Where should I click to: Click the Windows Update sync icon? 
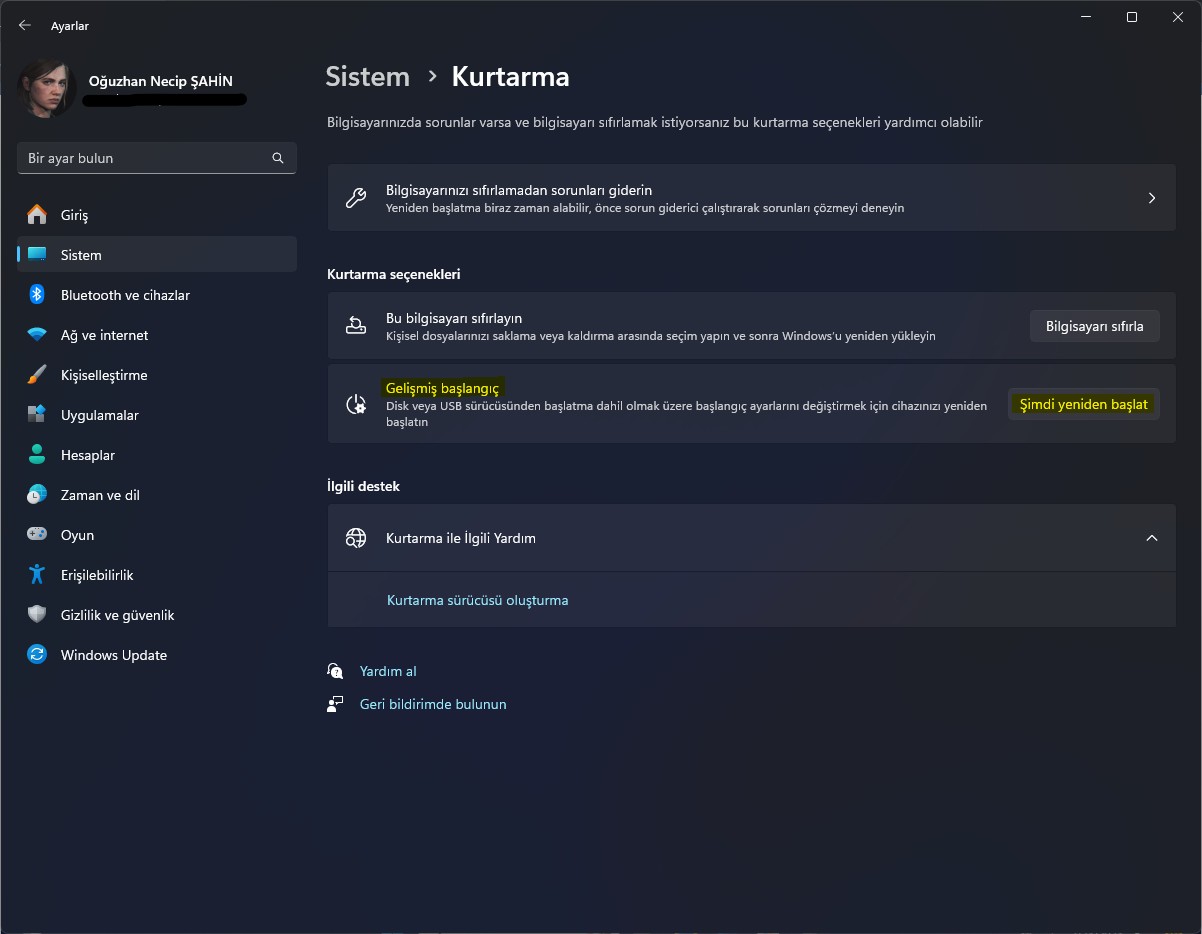point(37,655)
